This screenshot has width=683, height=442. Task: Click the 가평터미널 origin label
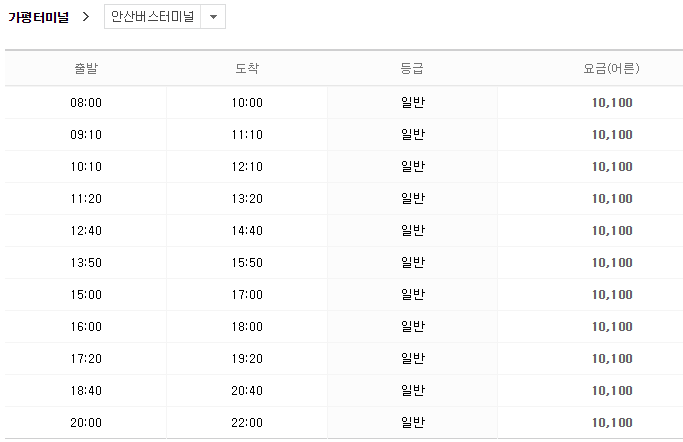38,17
